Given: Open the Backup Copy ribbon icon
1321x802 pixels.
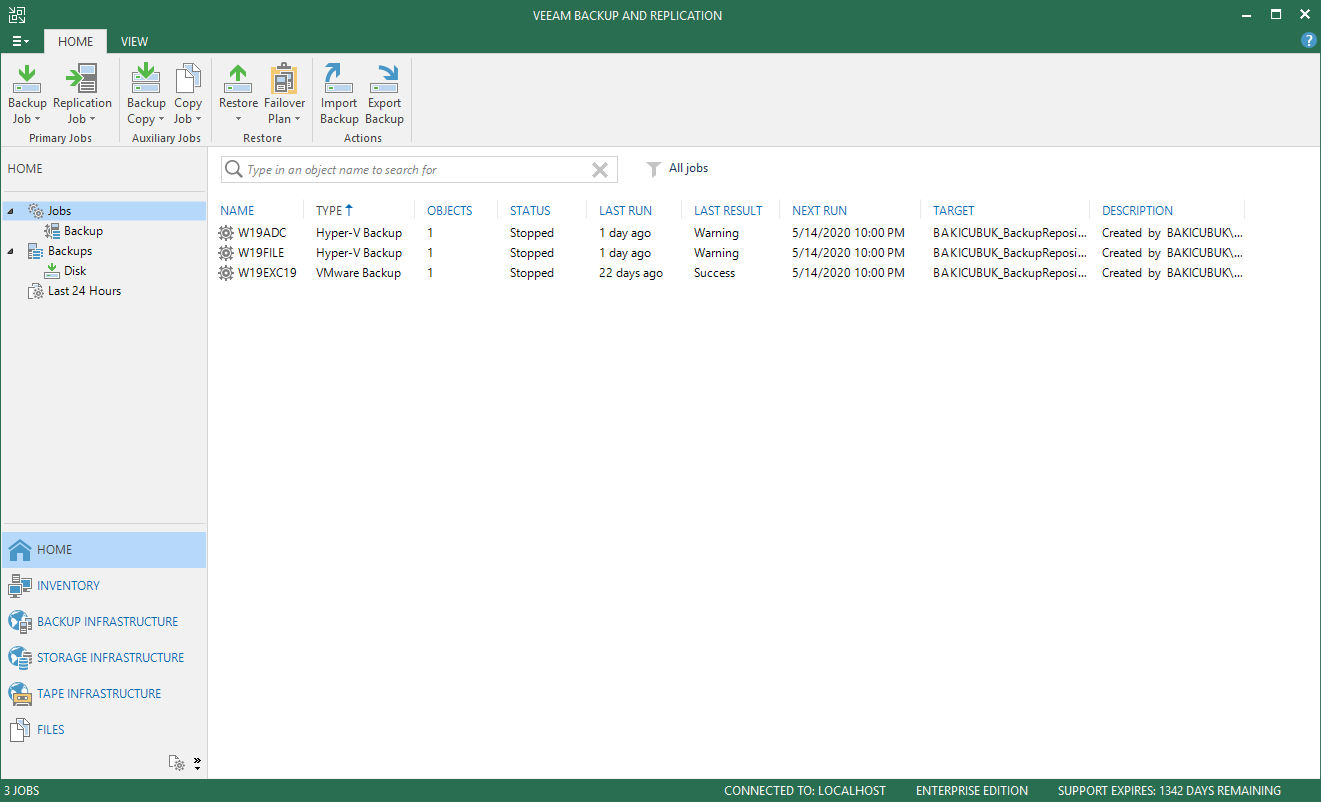Looking at the screenshot, I should tap(146, 80).
